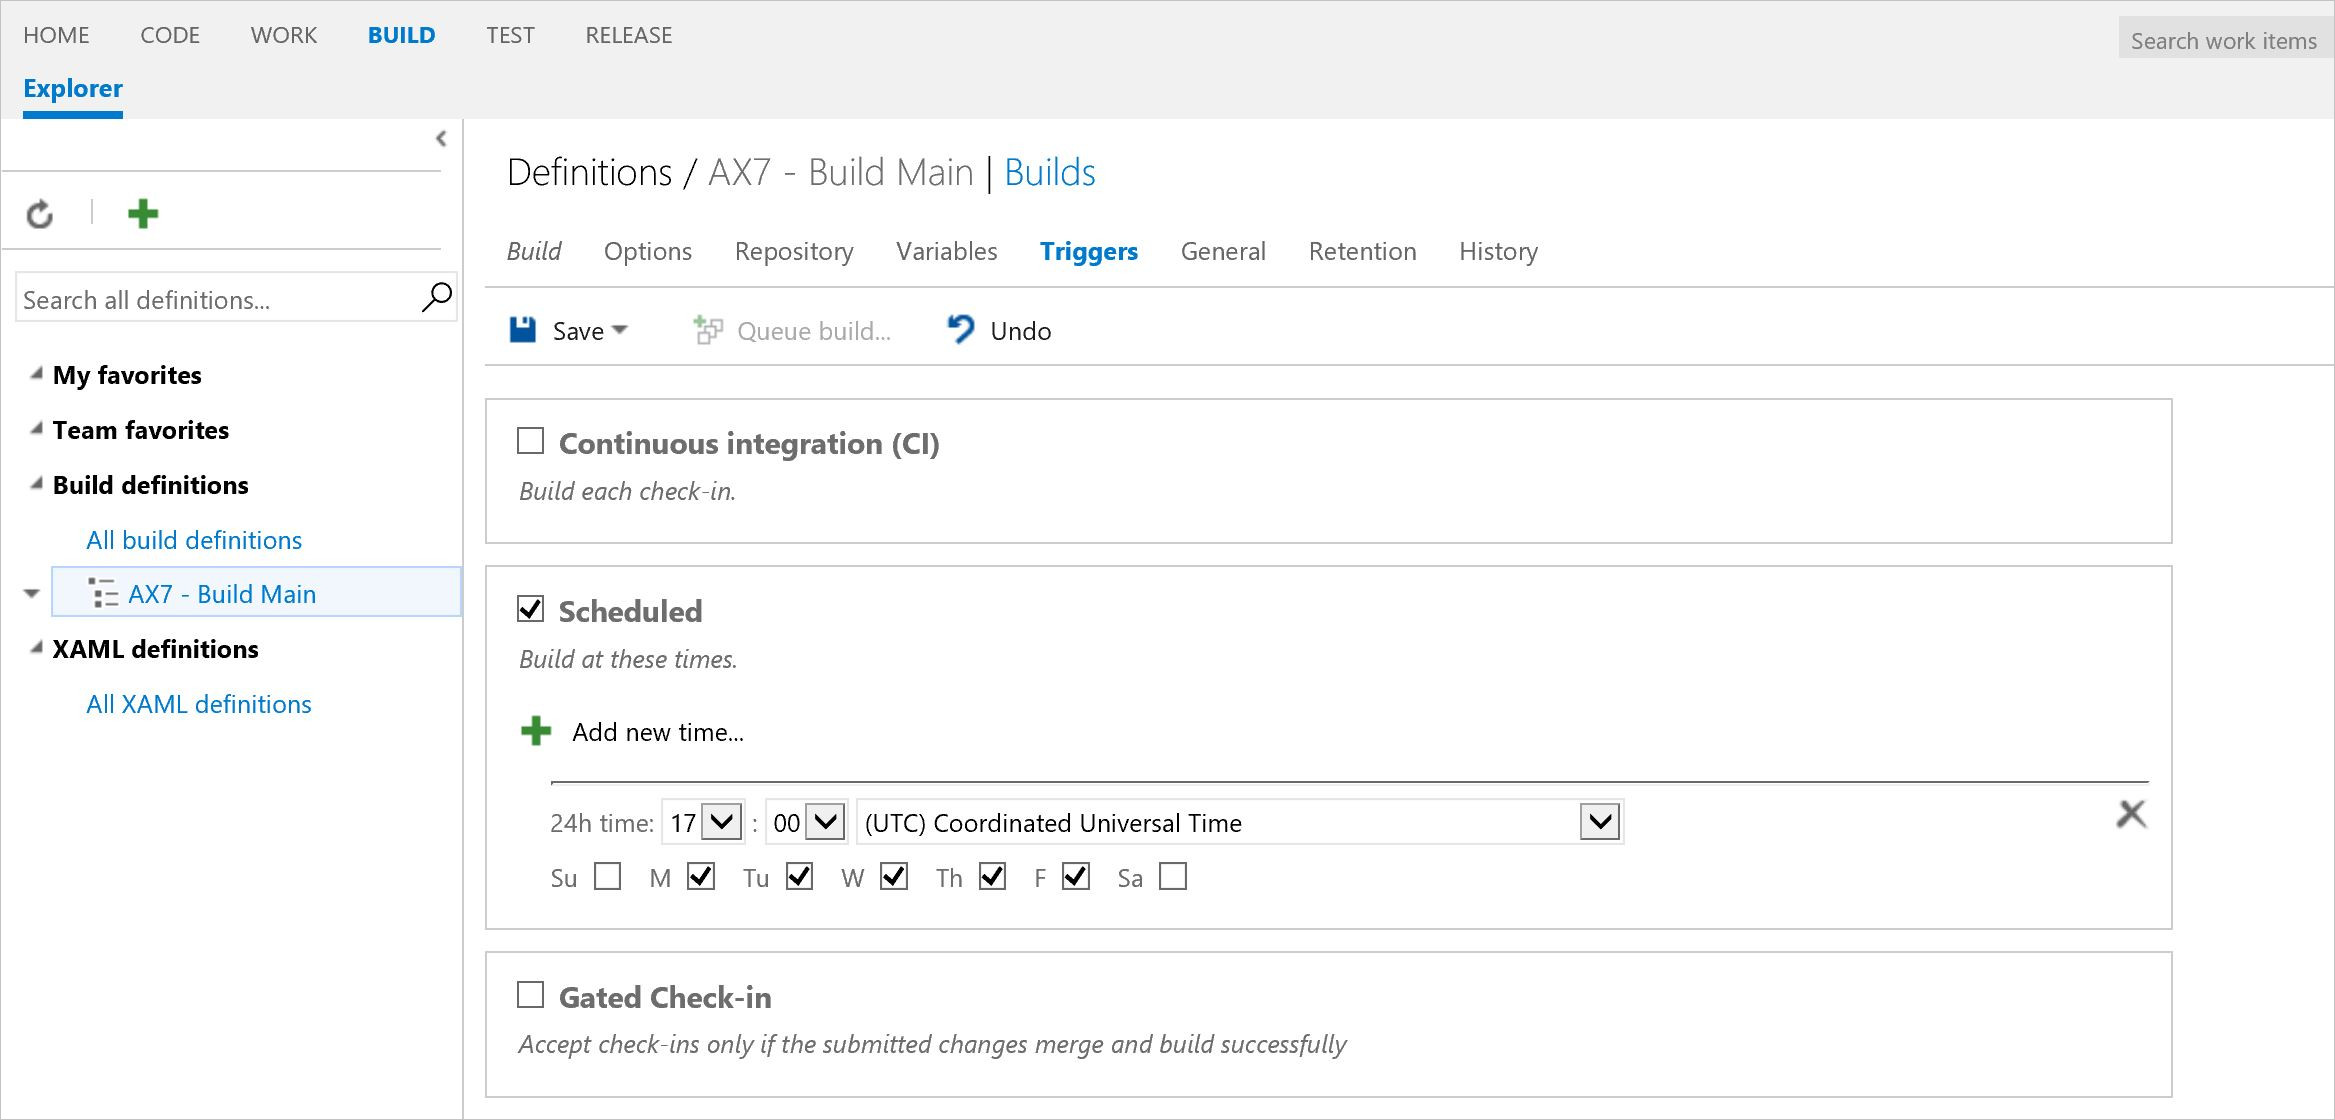Go to the HOME hub
The image size is (2335, 1120).
click(x=56, y=35)
